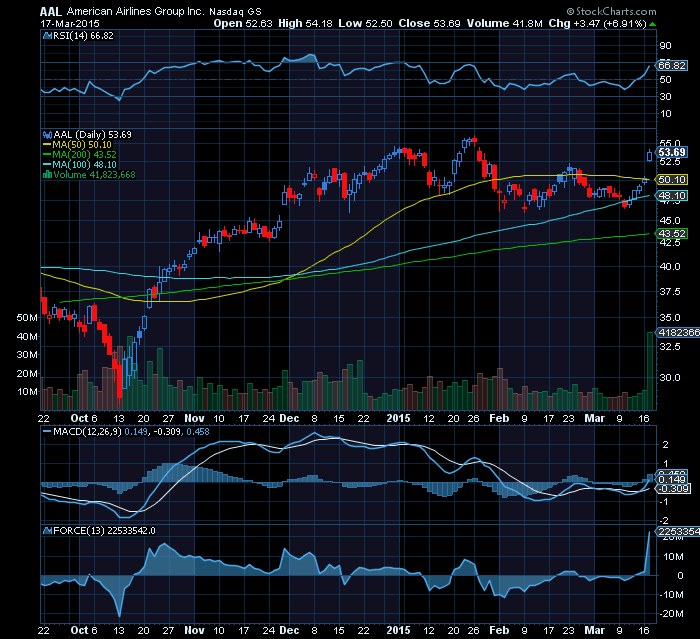Click the 43.52 MA(200) axis tag
Image resolution: width=700 pixels, height=639 pixels.
click(x=671, y=234)
